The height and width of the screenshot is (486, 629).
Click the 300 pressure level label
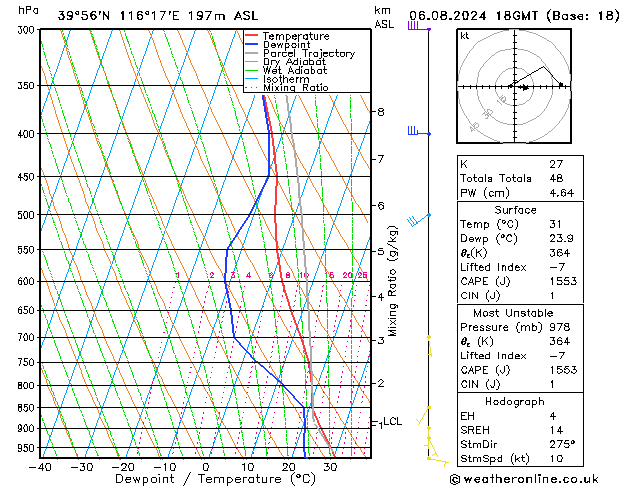coord(28,30)
